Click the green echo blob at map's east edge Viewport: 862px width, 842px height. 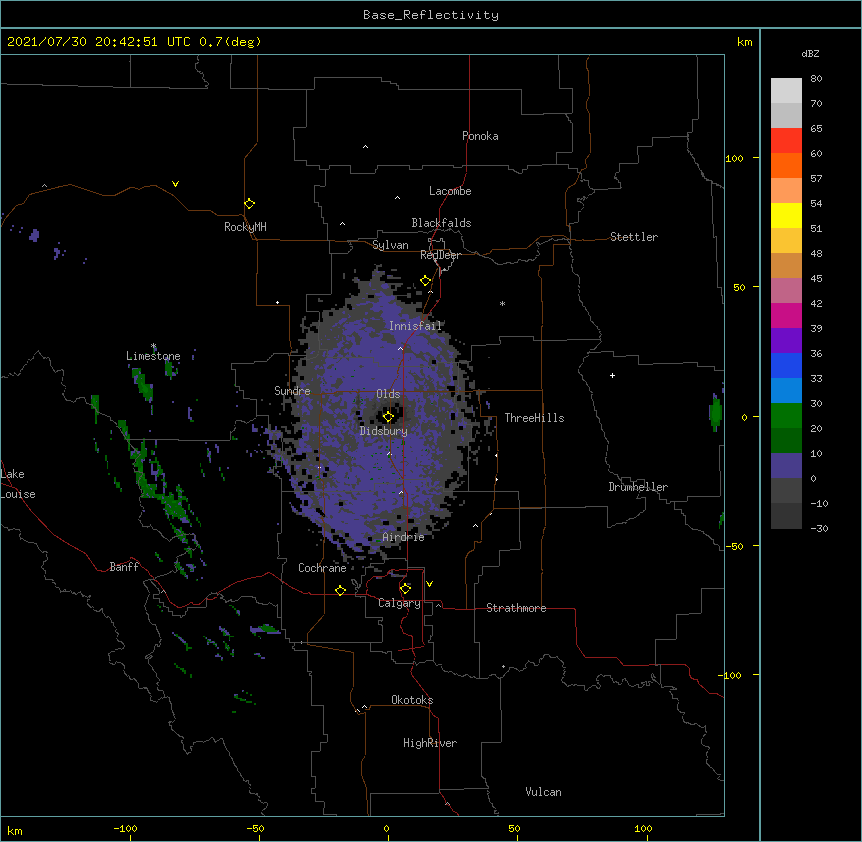click(x=715, y=413)
